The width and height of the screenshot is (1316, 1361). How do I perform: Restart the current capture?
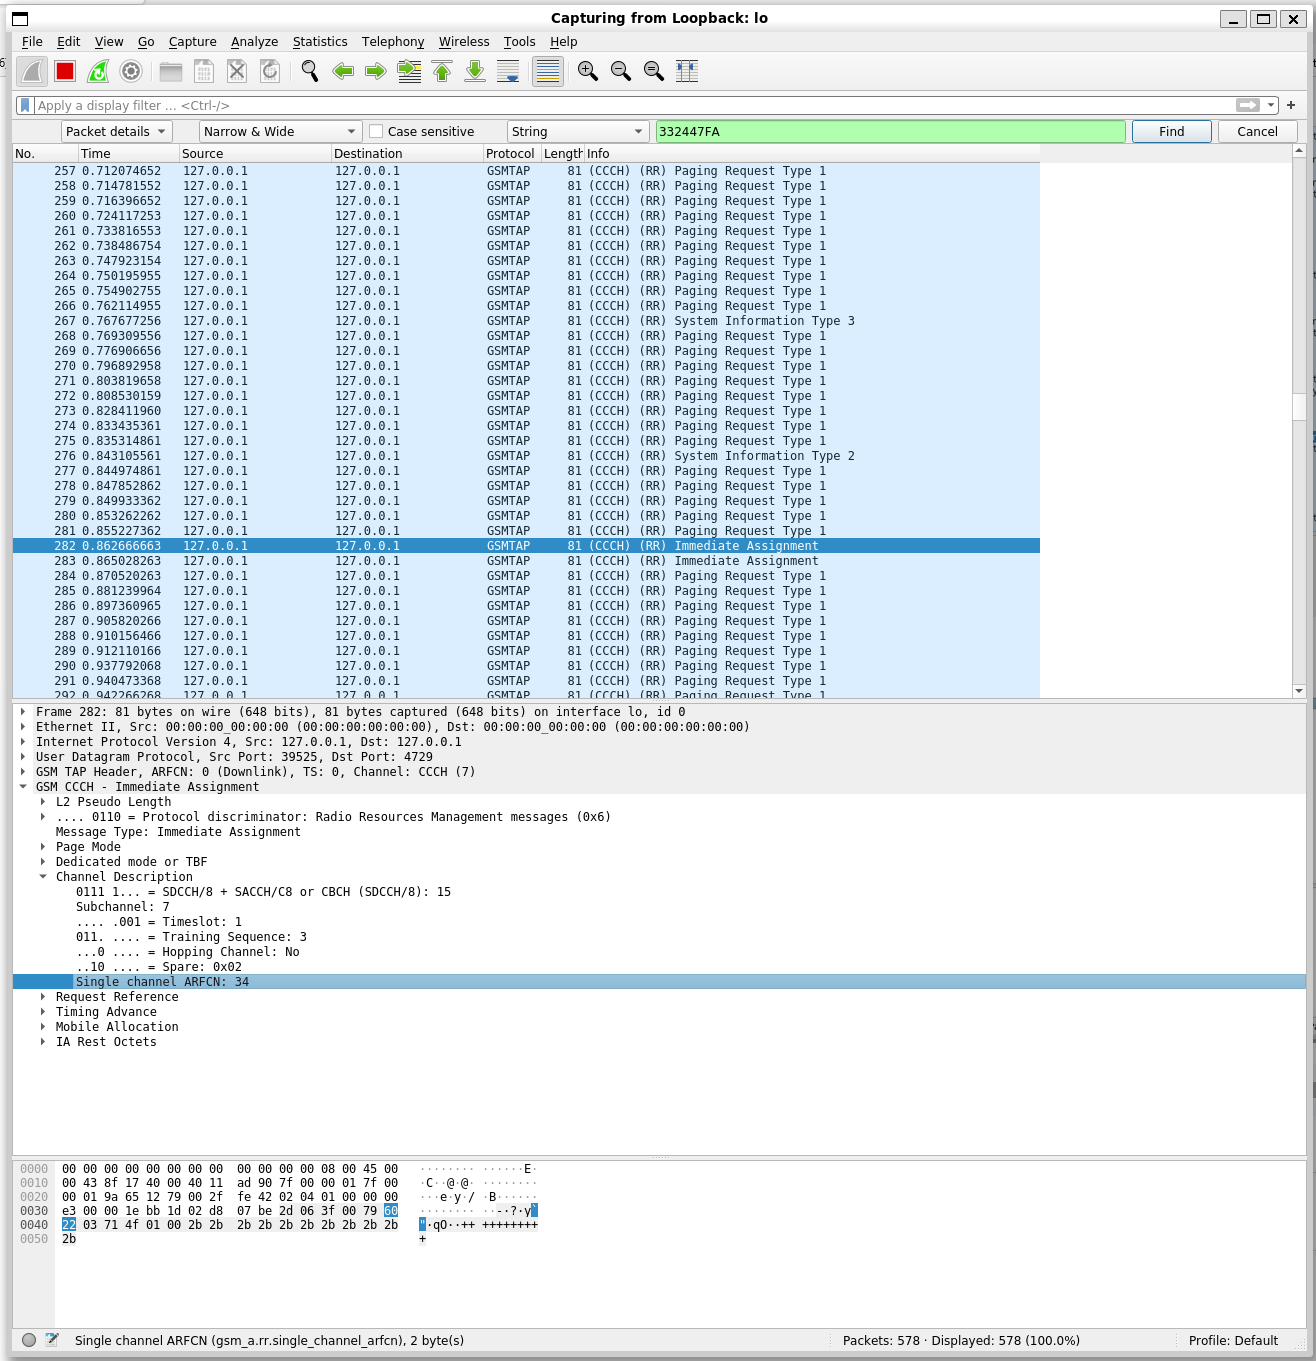[97, 70]
